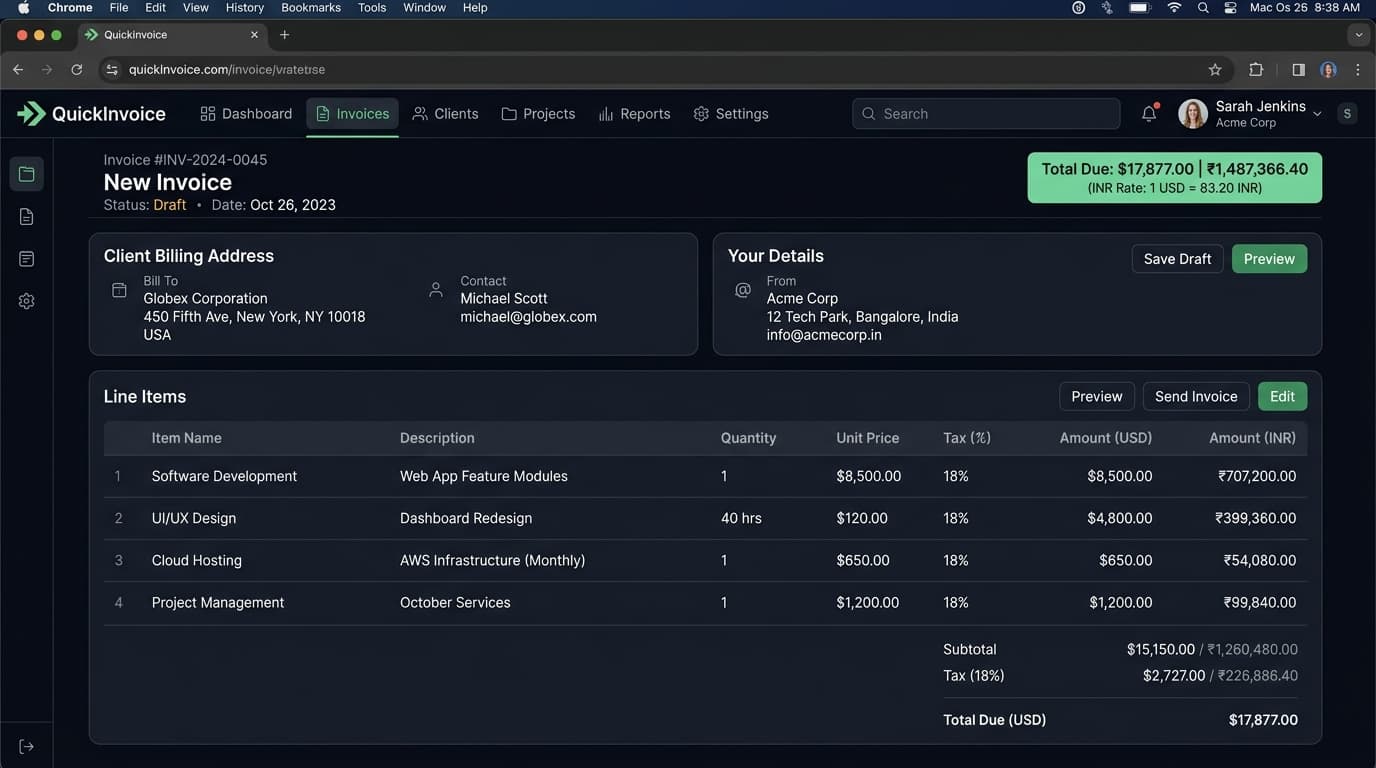Select the list icon in the left sidebar
This screenshot has height=768, width=1376.
pyautogui.click(x=26, y=259)
